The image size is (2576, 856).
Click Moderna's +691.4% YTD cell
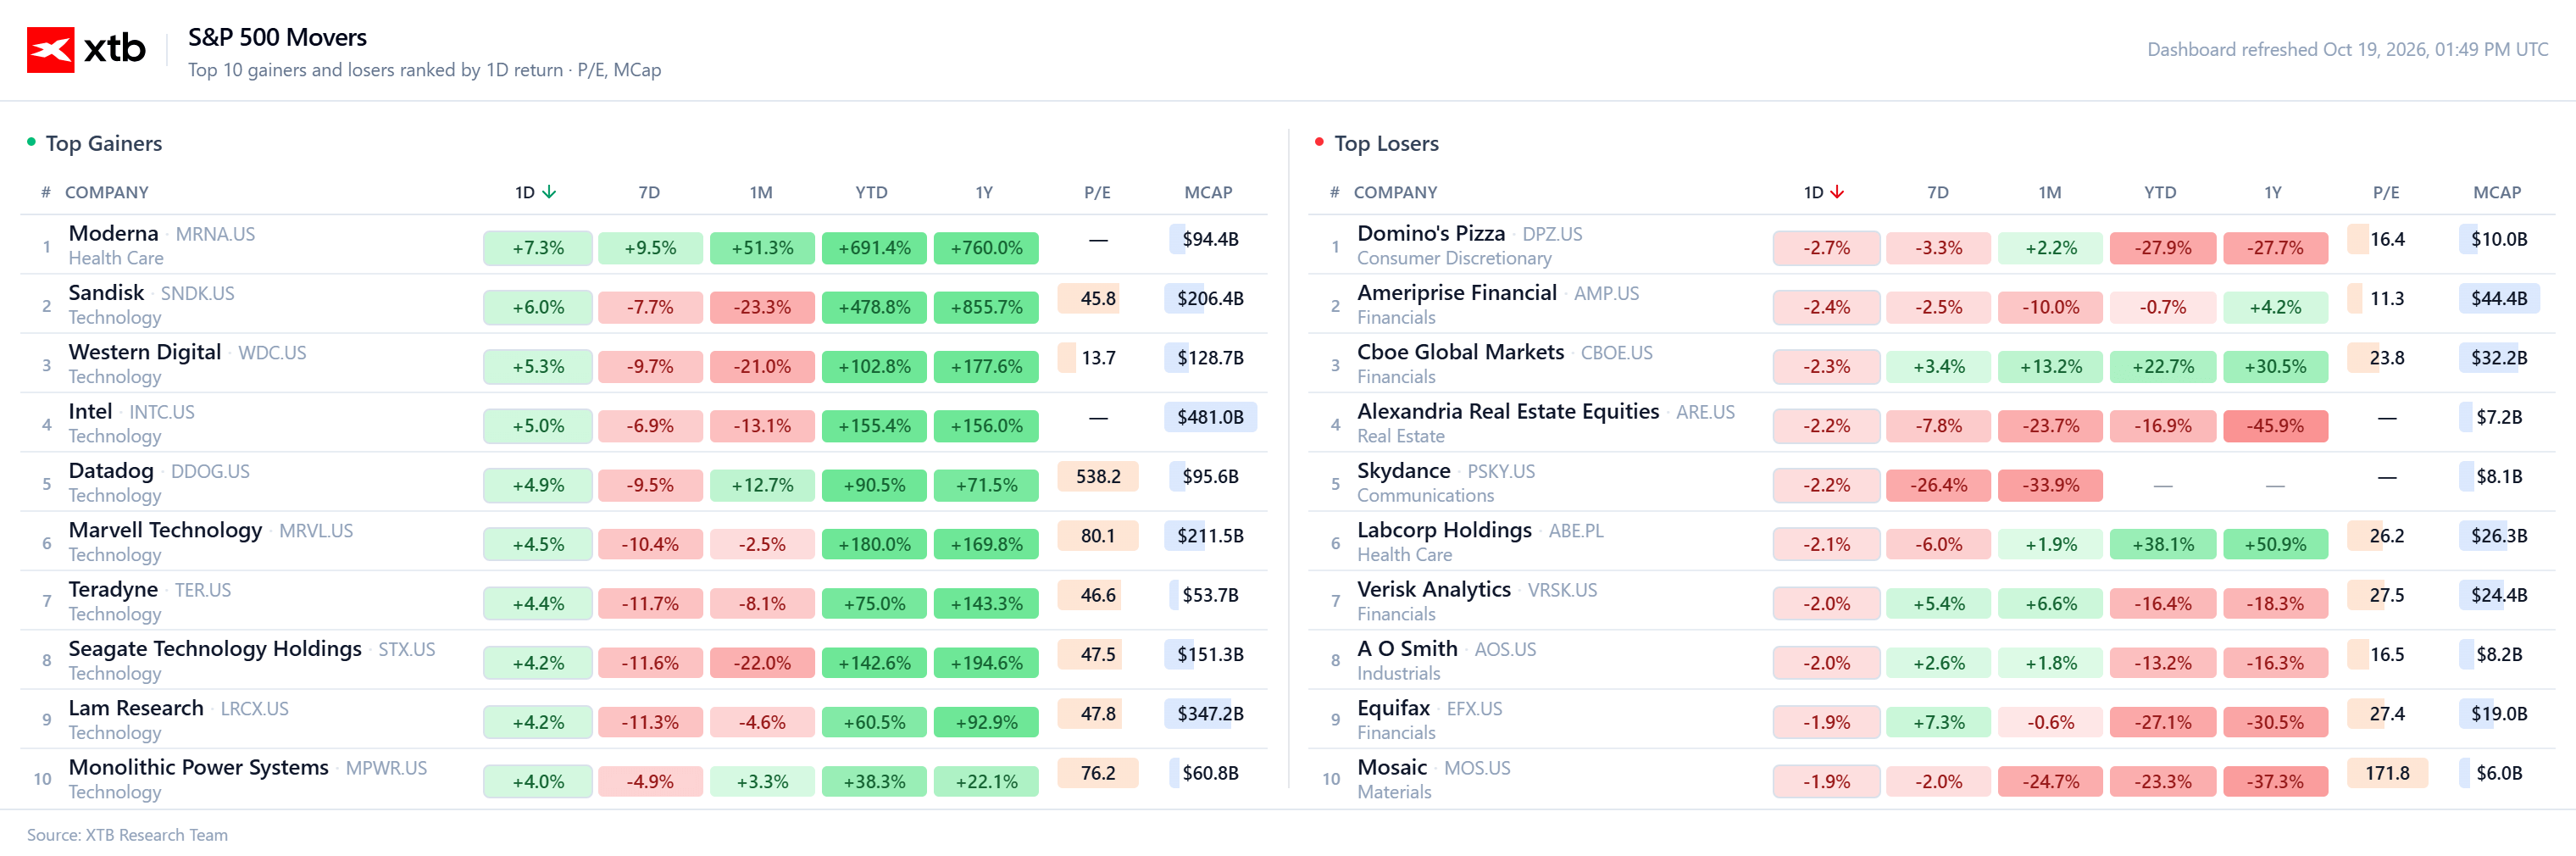coord(874,248)
